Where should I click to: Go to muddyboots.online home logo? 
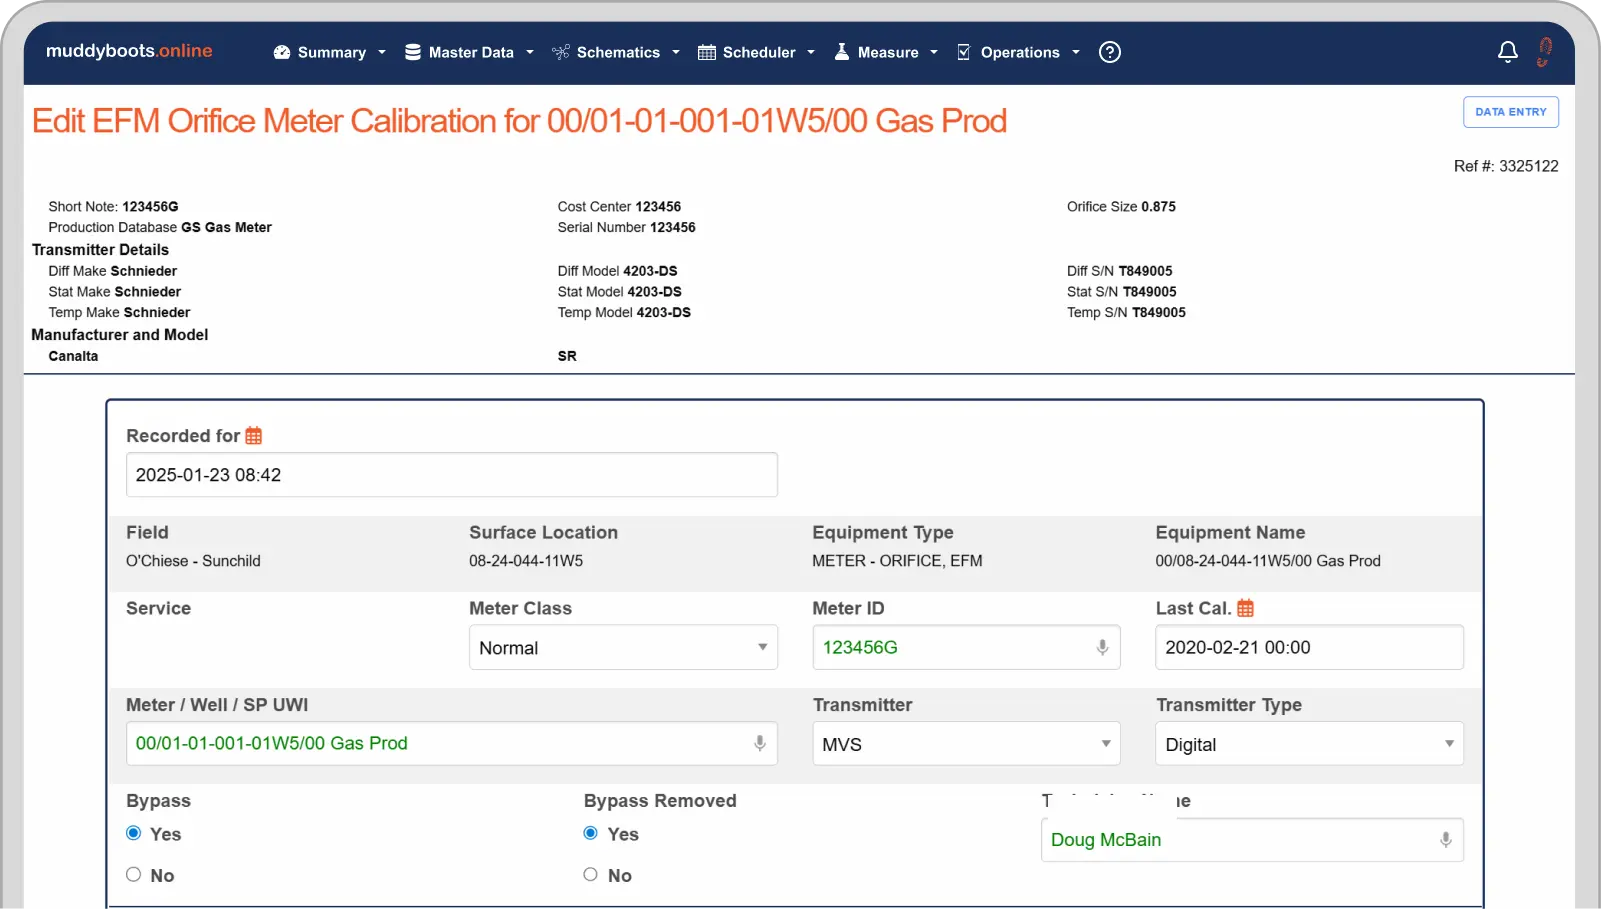click(x=129, y=51)
